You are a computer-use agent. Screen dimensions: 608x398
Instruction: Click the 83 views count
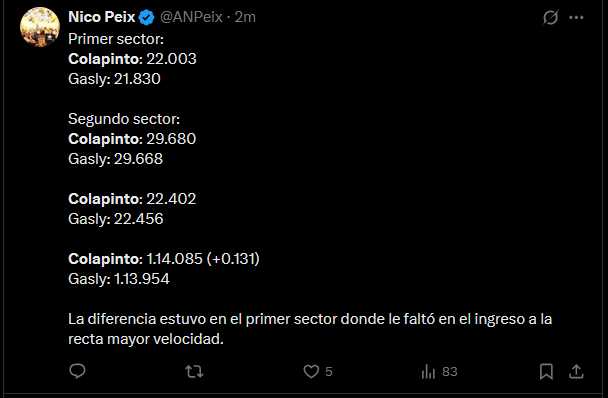450,372
